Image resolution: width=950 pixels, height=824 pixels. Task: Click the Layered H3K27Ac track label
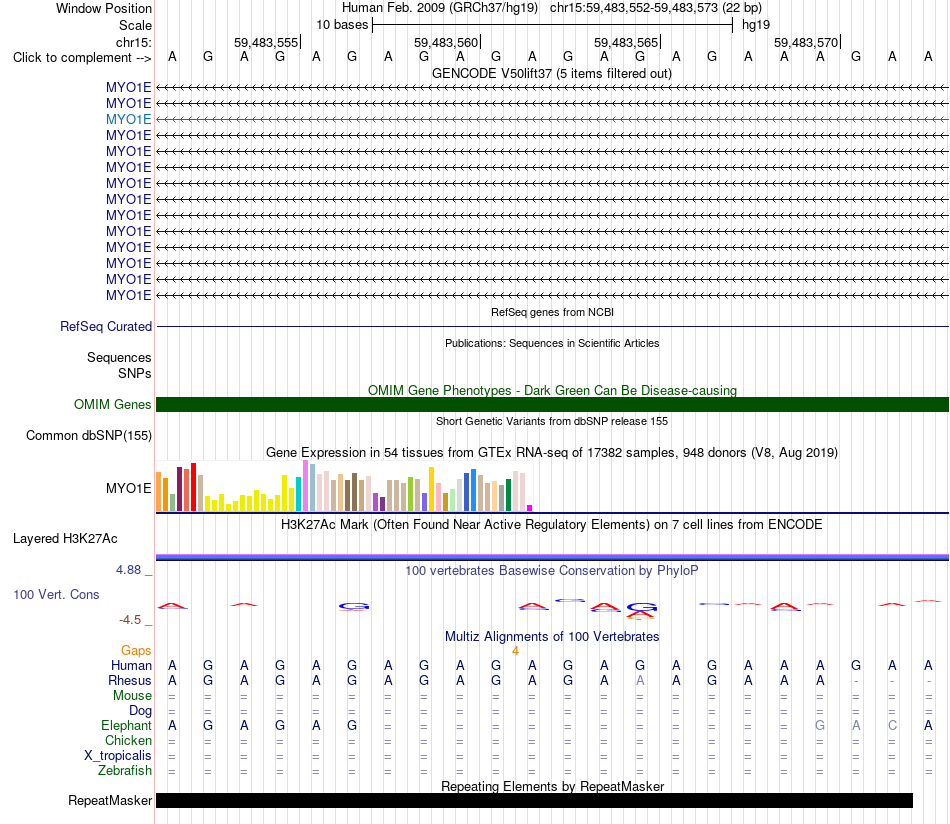pos(65,538)
